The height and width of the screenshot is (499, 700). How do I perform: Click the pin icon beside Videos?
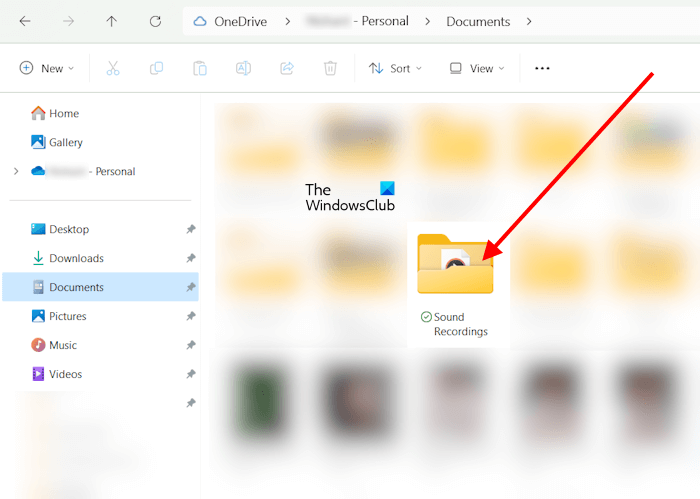(191, 374)
